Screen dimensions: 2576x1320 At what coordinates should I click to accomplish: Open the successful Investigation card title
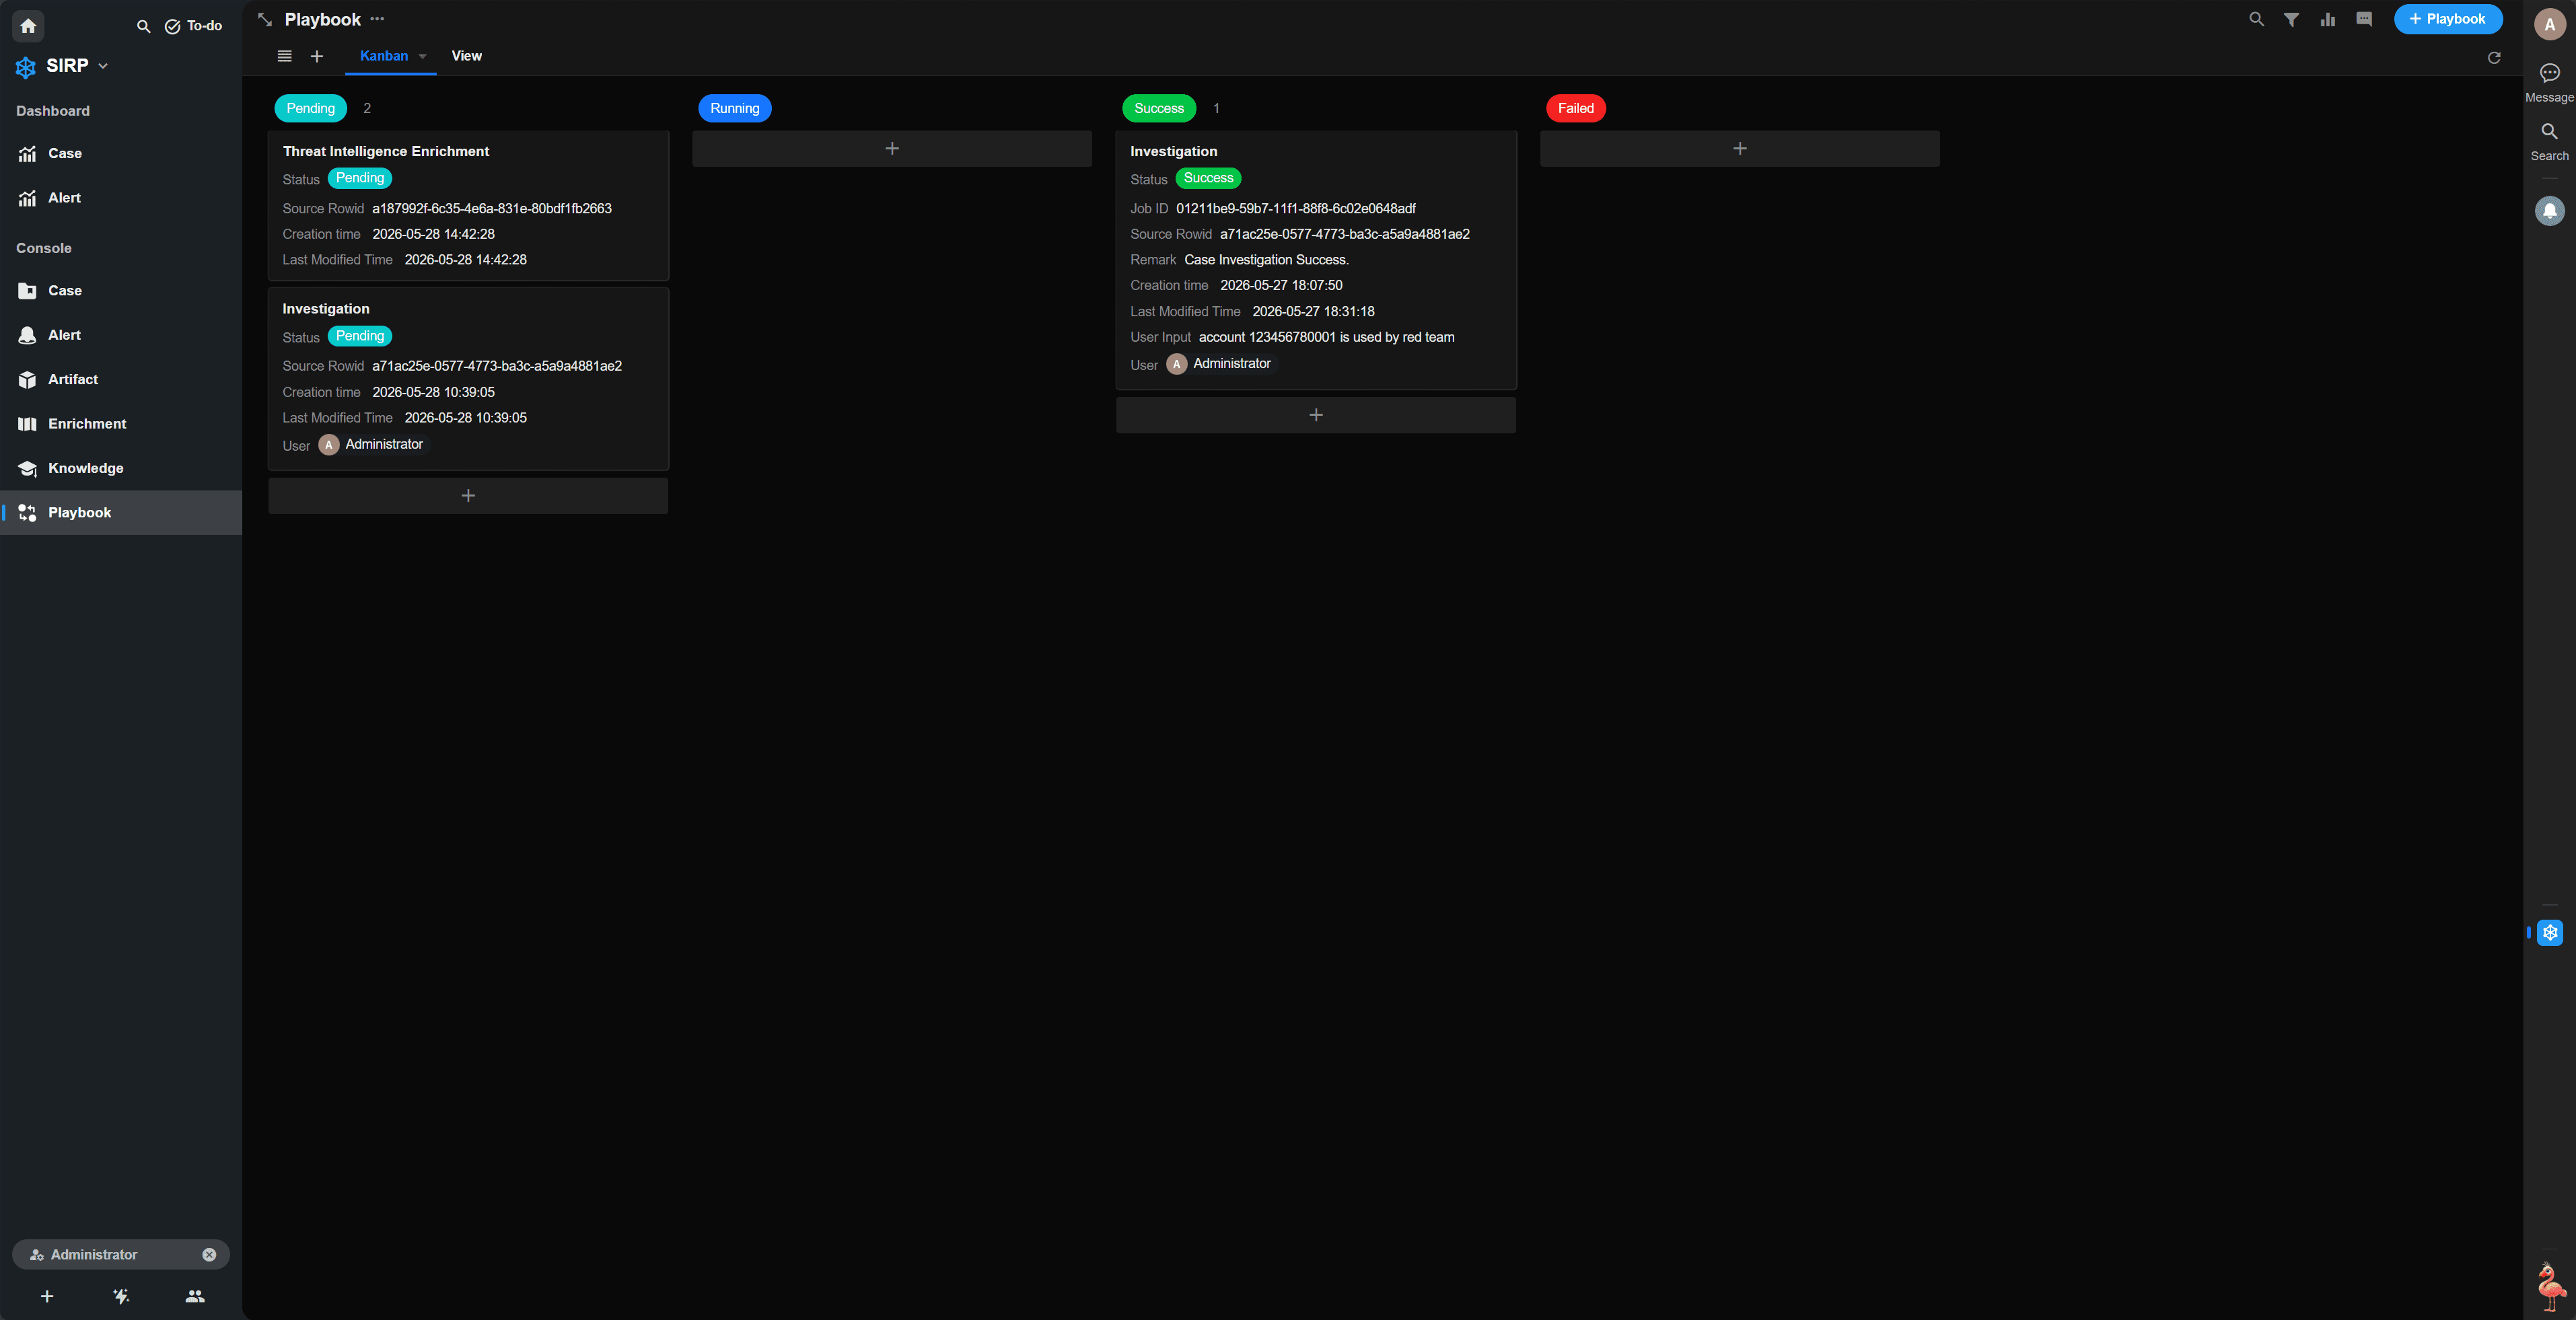click(1174, 151)
